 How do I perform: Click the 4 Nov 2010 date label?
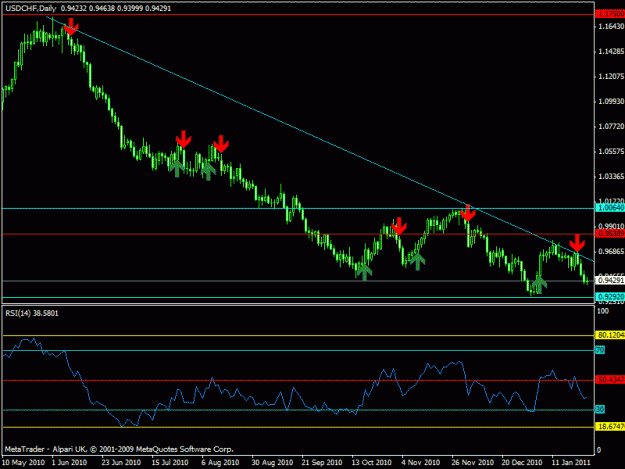click(421, 463)
